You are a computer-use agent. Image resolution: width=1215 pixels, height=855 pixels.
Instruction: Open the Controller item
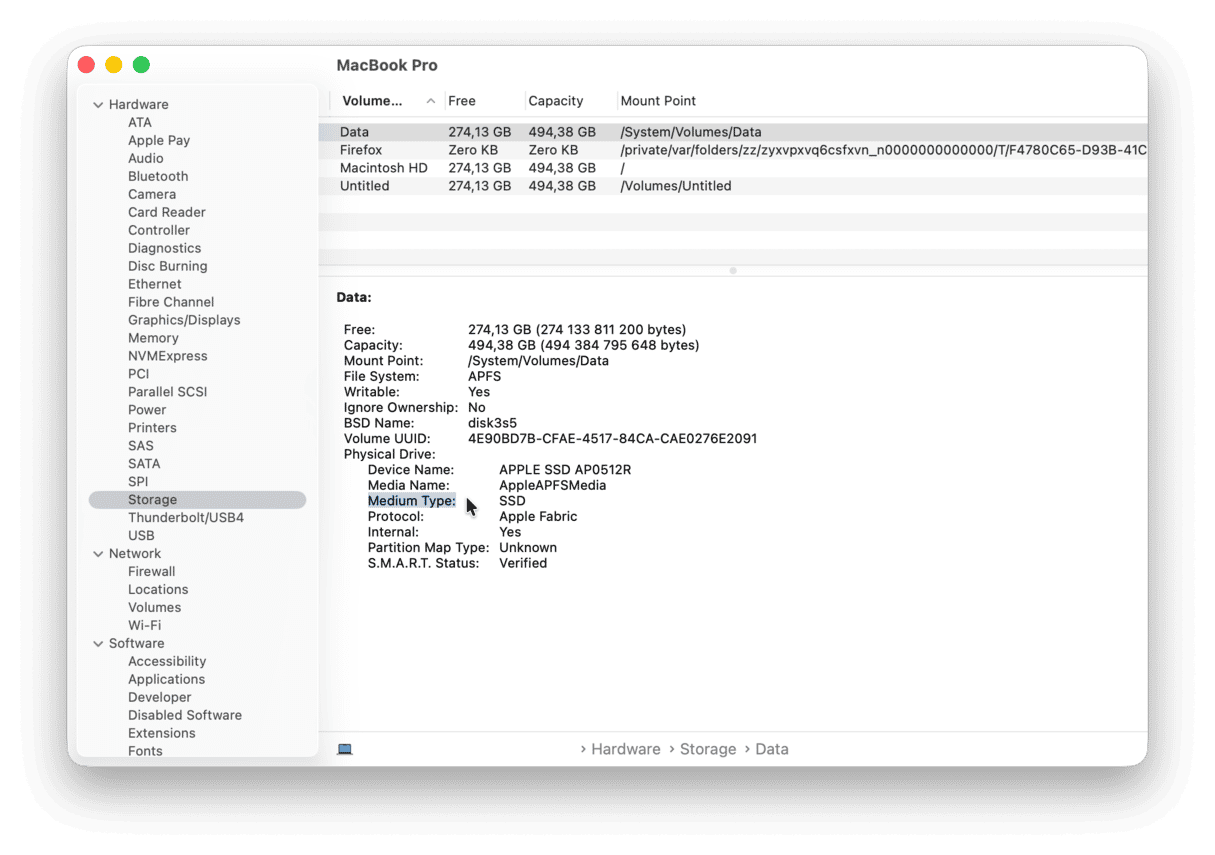pos(159,231)
